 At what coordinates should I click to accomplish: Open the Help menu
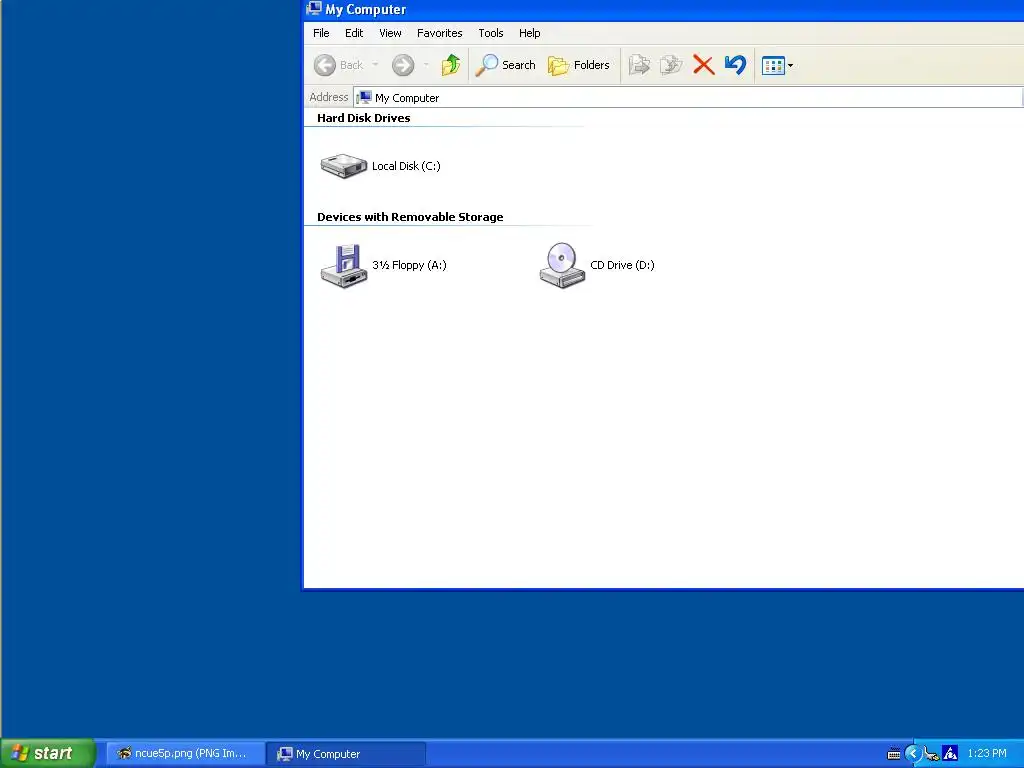[529, 33]
